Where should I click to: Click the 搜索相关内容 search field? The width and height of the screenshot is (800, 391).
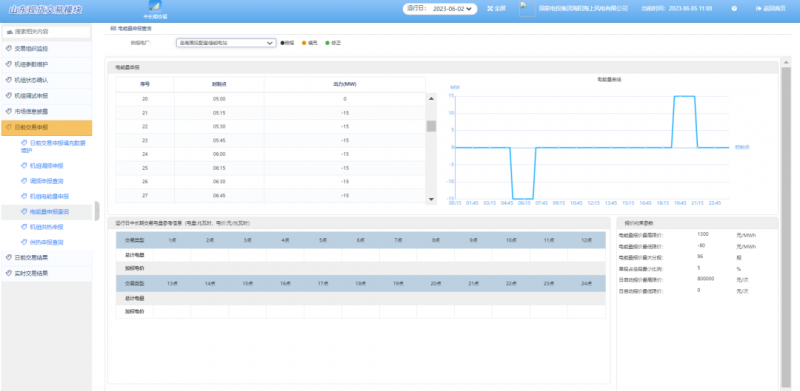coord(47,32)
